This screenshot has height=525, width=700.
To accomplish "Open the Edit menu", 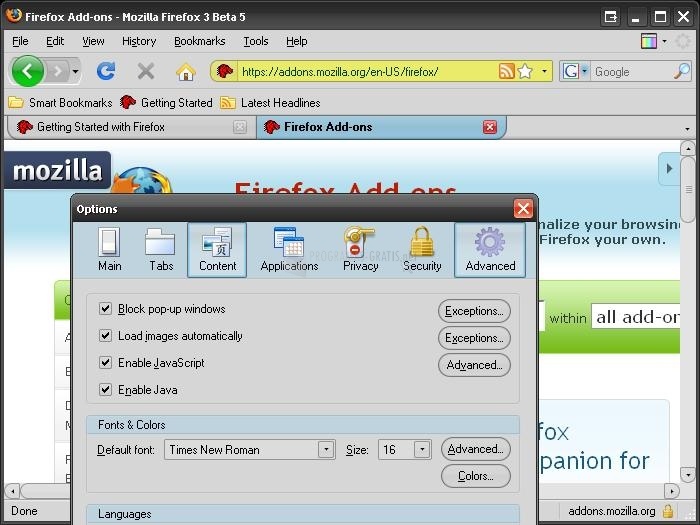I will tap(55, 41).
